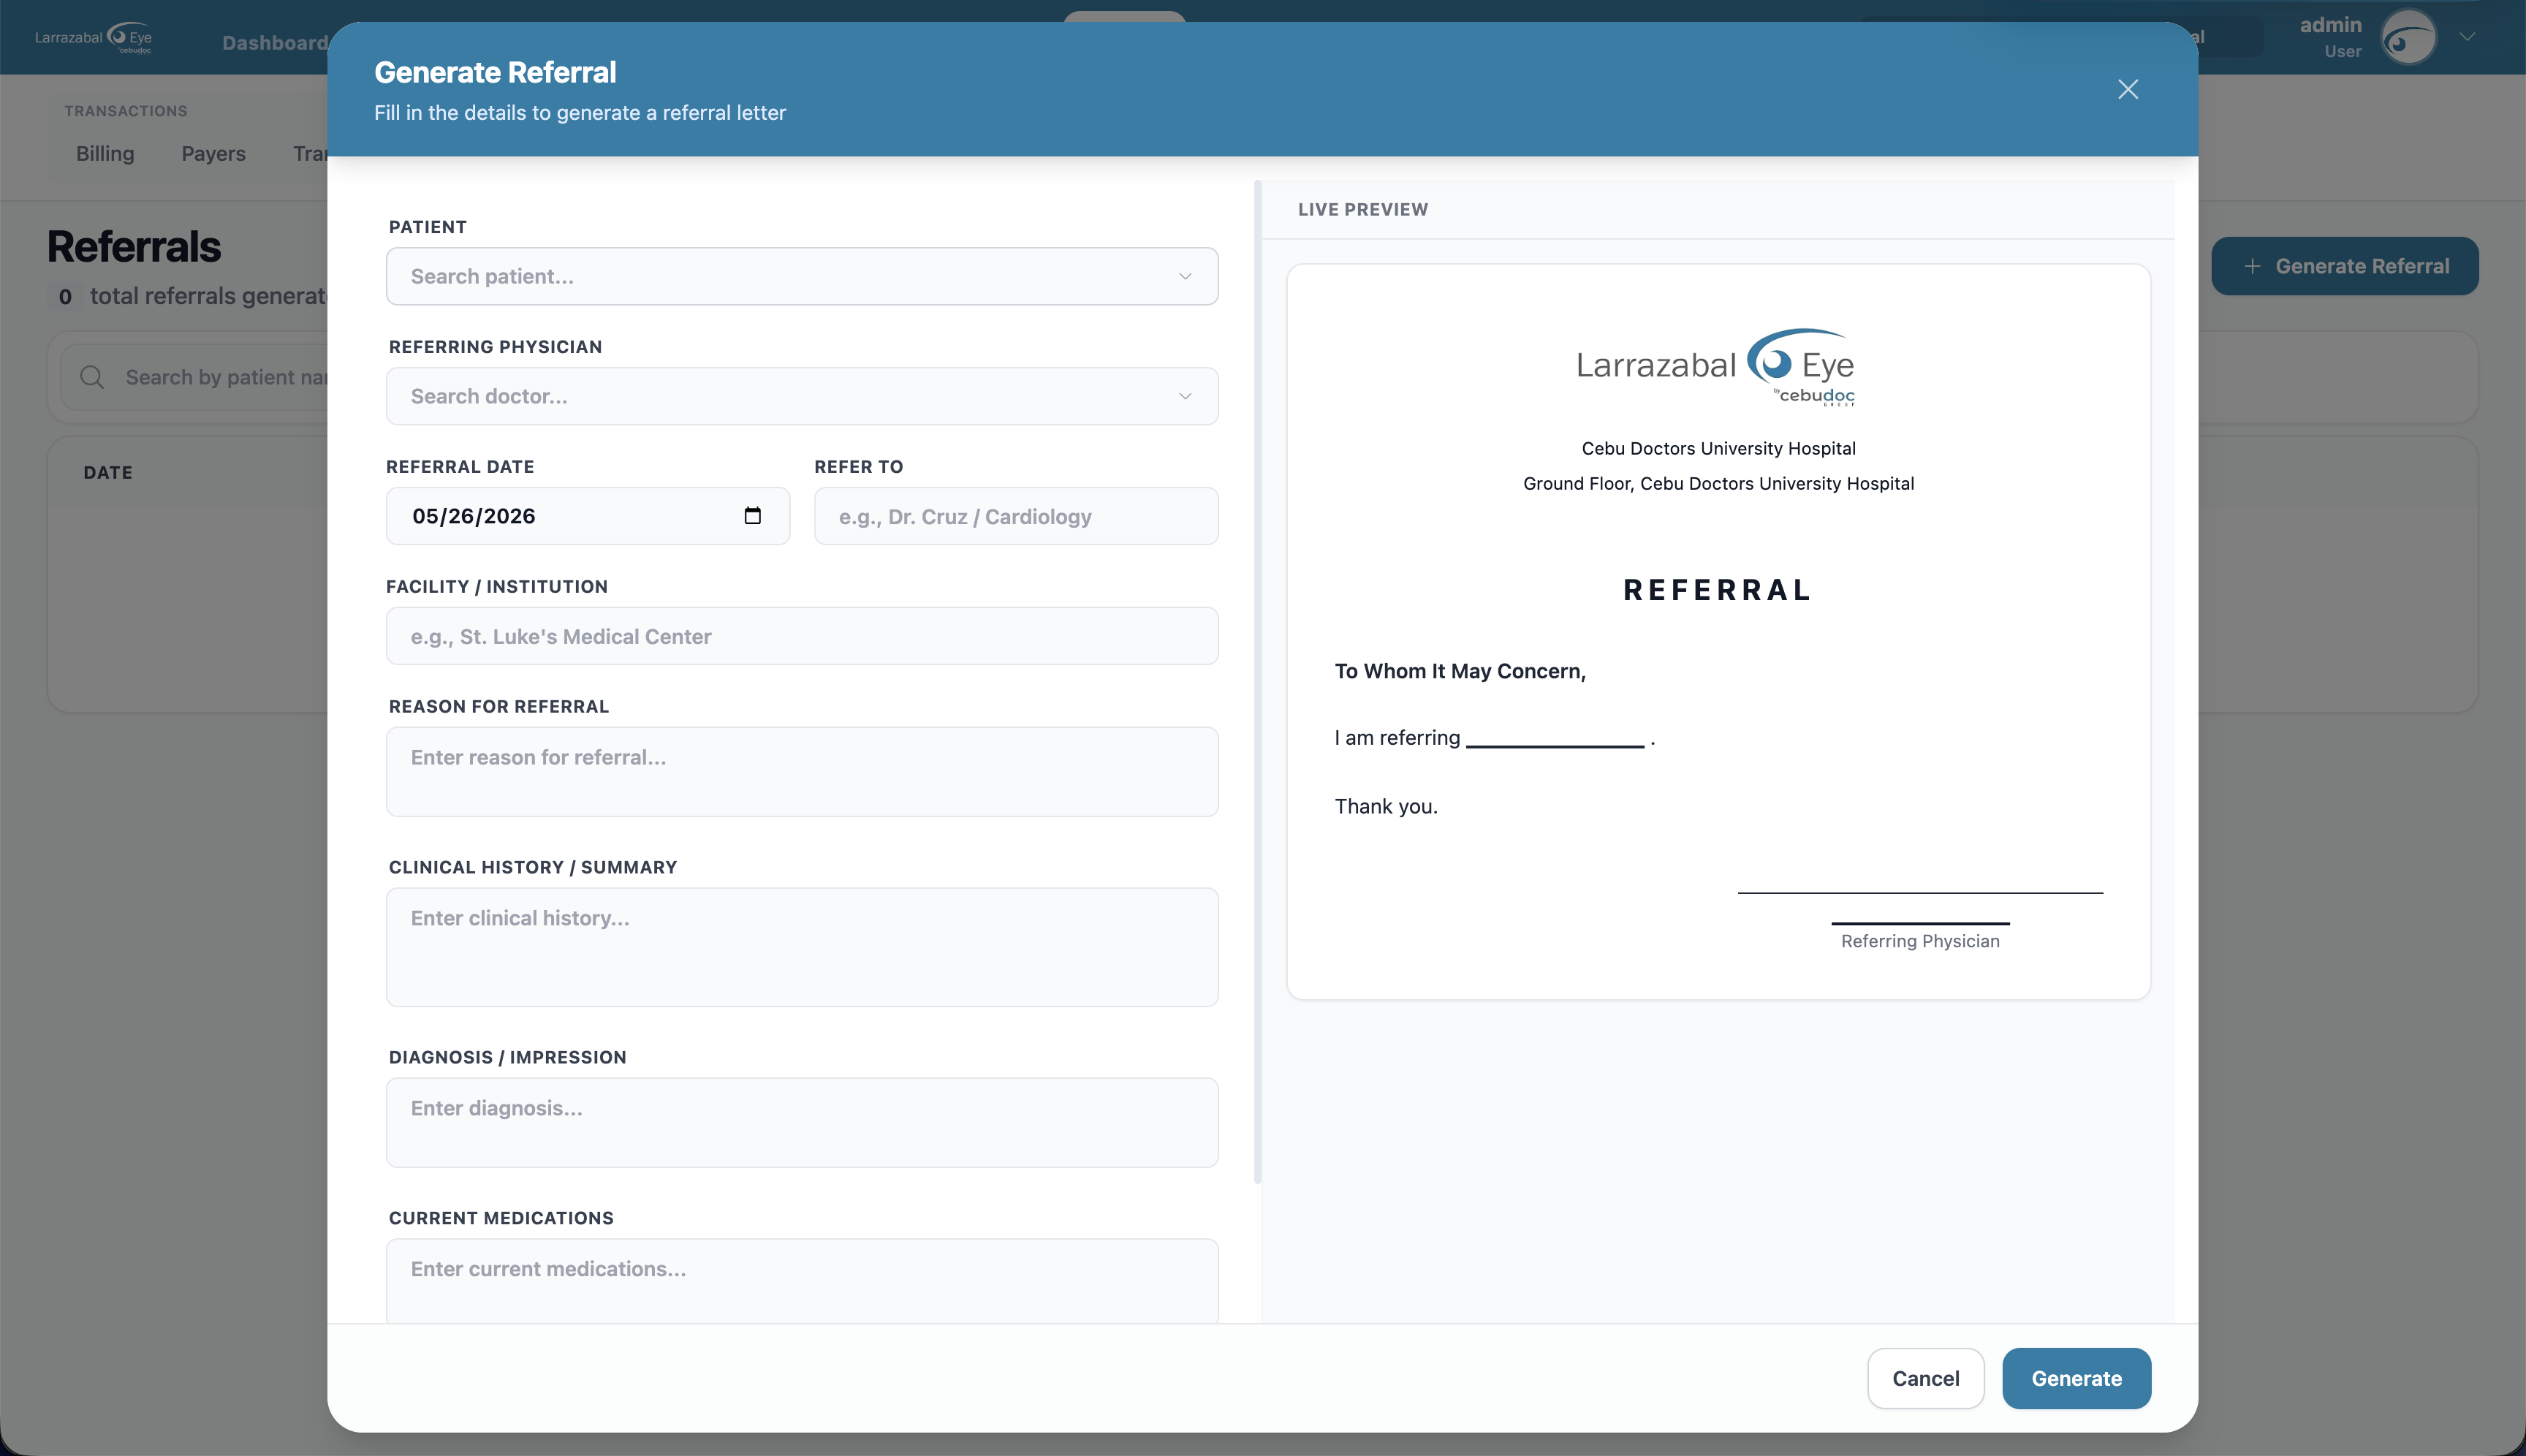Click the Reason for Referral textarea

pyautogui.click(x=802, y=771)
